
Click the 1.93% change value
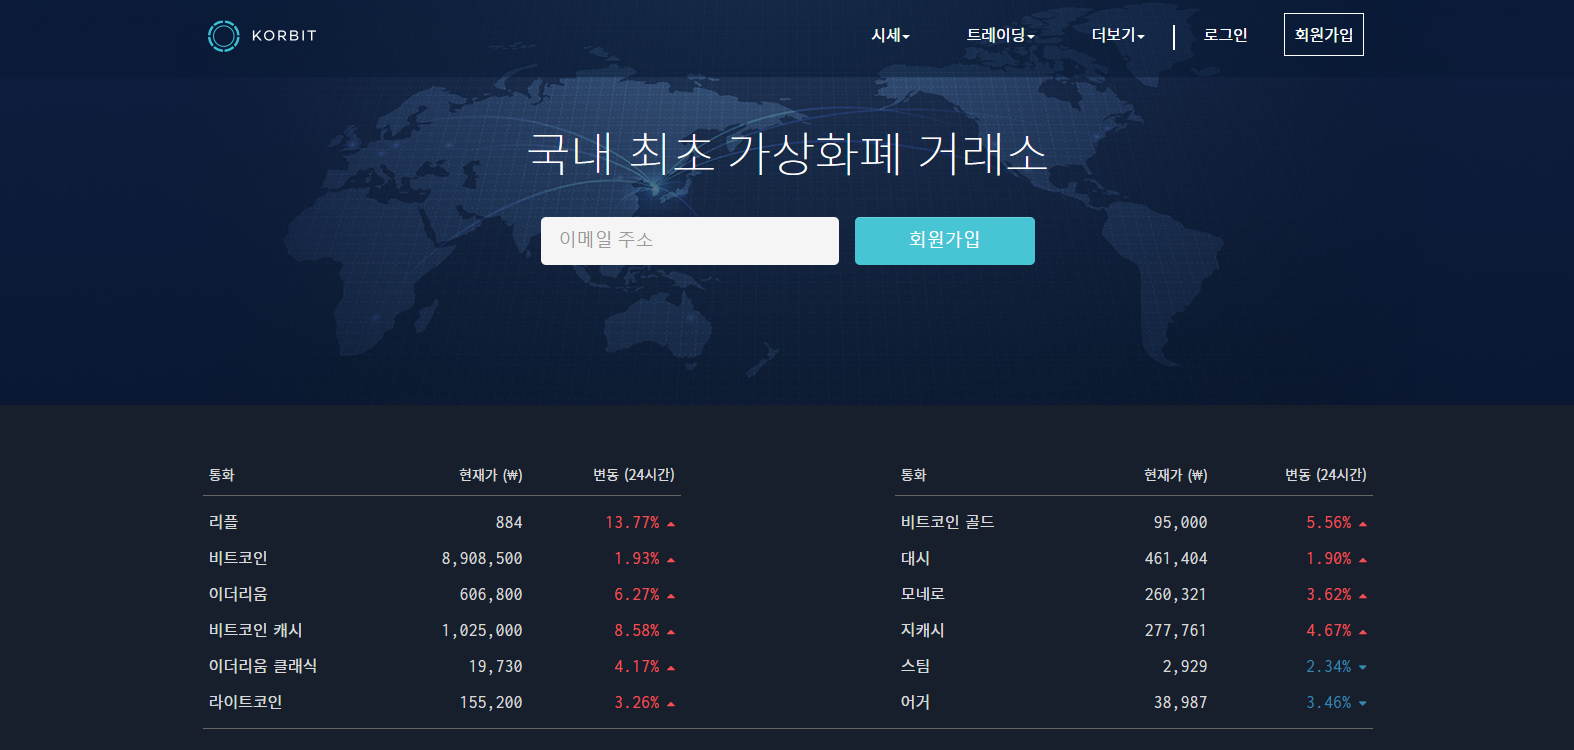pos(637,559)
